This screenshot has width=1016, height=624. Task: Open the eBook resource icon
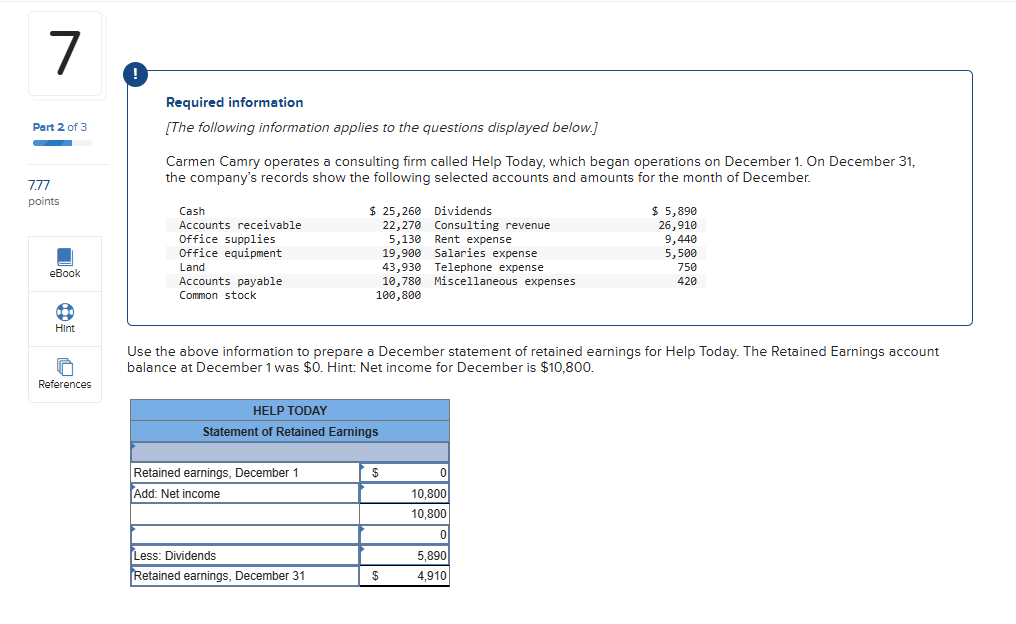pyautogui.click(x=65, y=257)
